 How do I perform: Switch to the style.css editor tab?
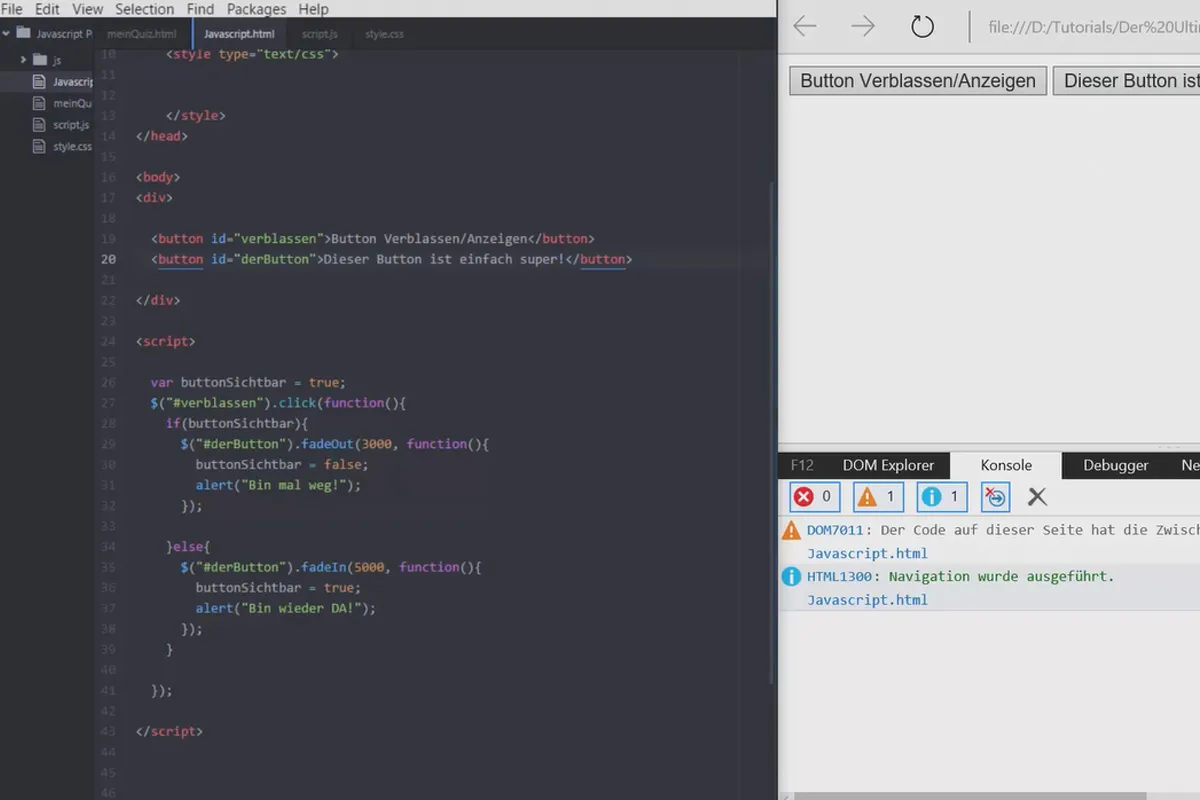(x=384, y=34)
